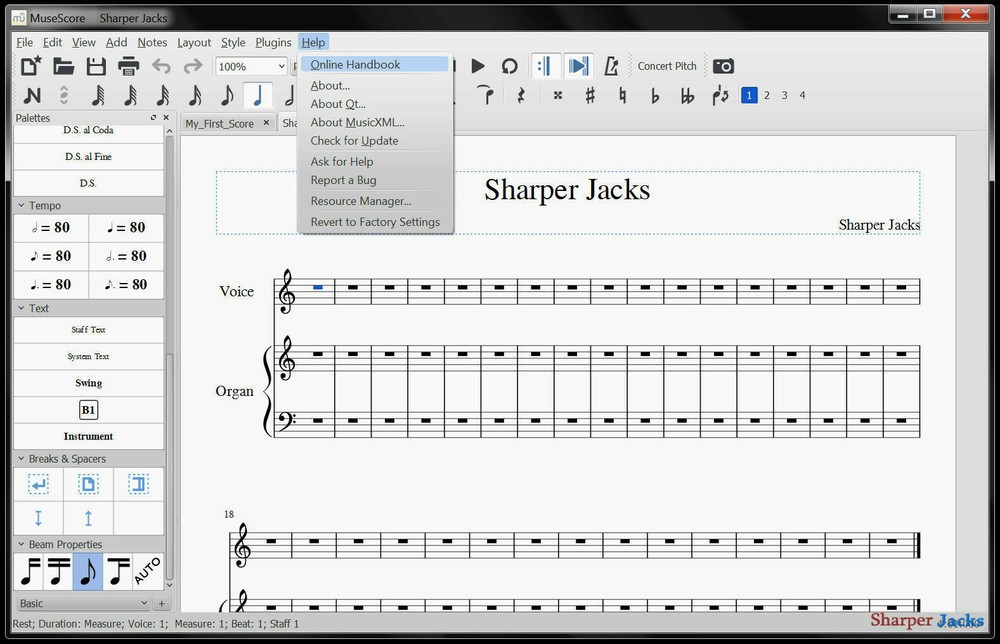This screenshot has height=644, width=1000.
Task: Click the Rewind to start playback icon
Action: click(445, 66)
